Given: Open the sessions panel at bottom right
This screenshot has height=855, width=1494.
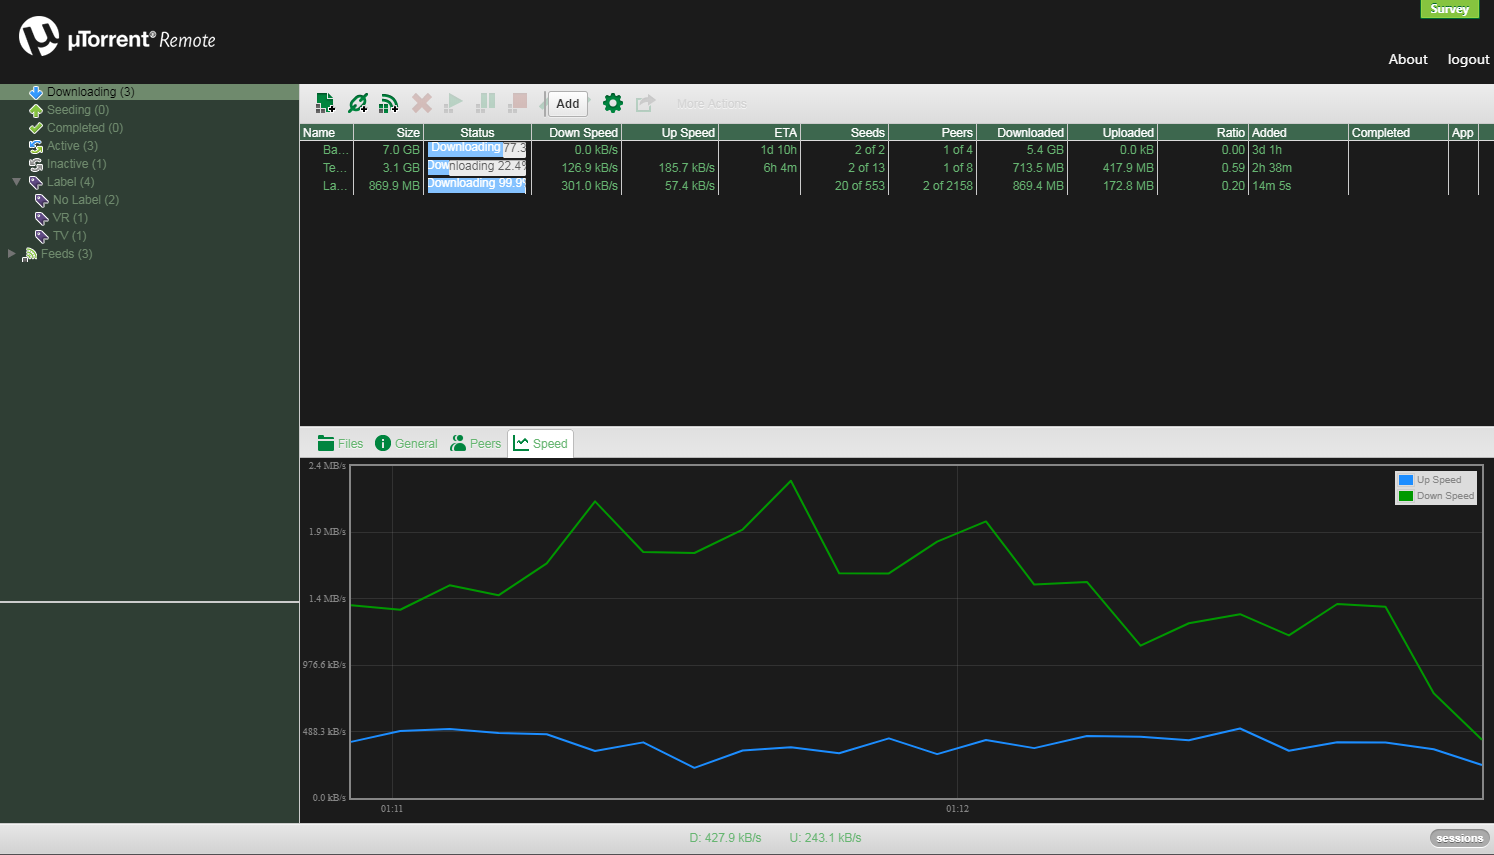Looking at the screenshot, I should click(x=1459, y=837).
